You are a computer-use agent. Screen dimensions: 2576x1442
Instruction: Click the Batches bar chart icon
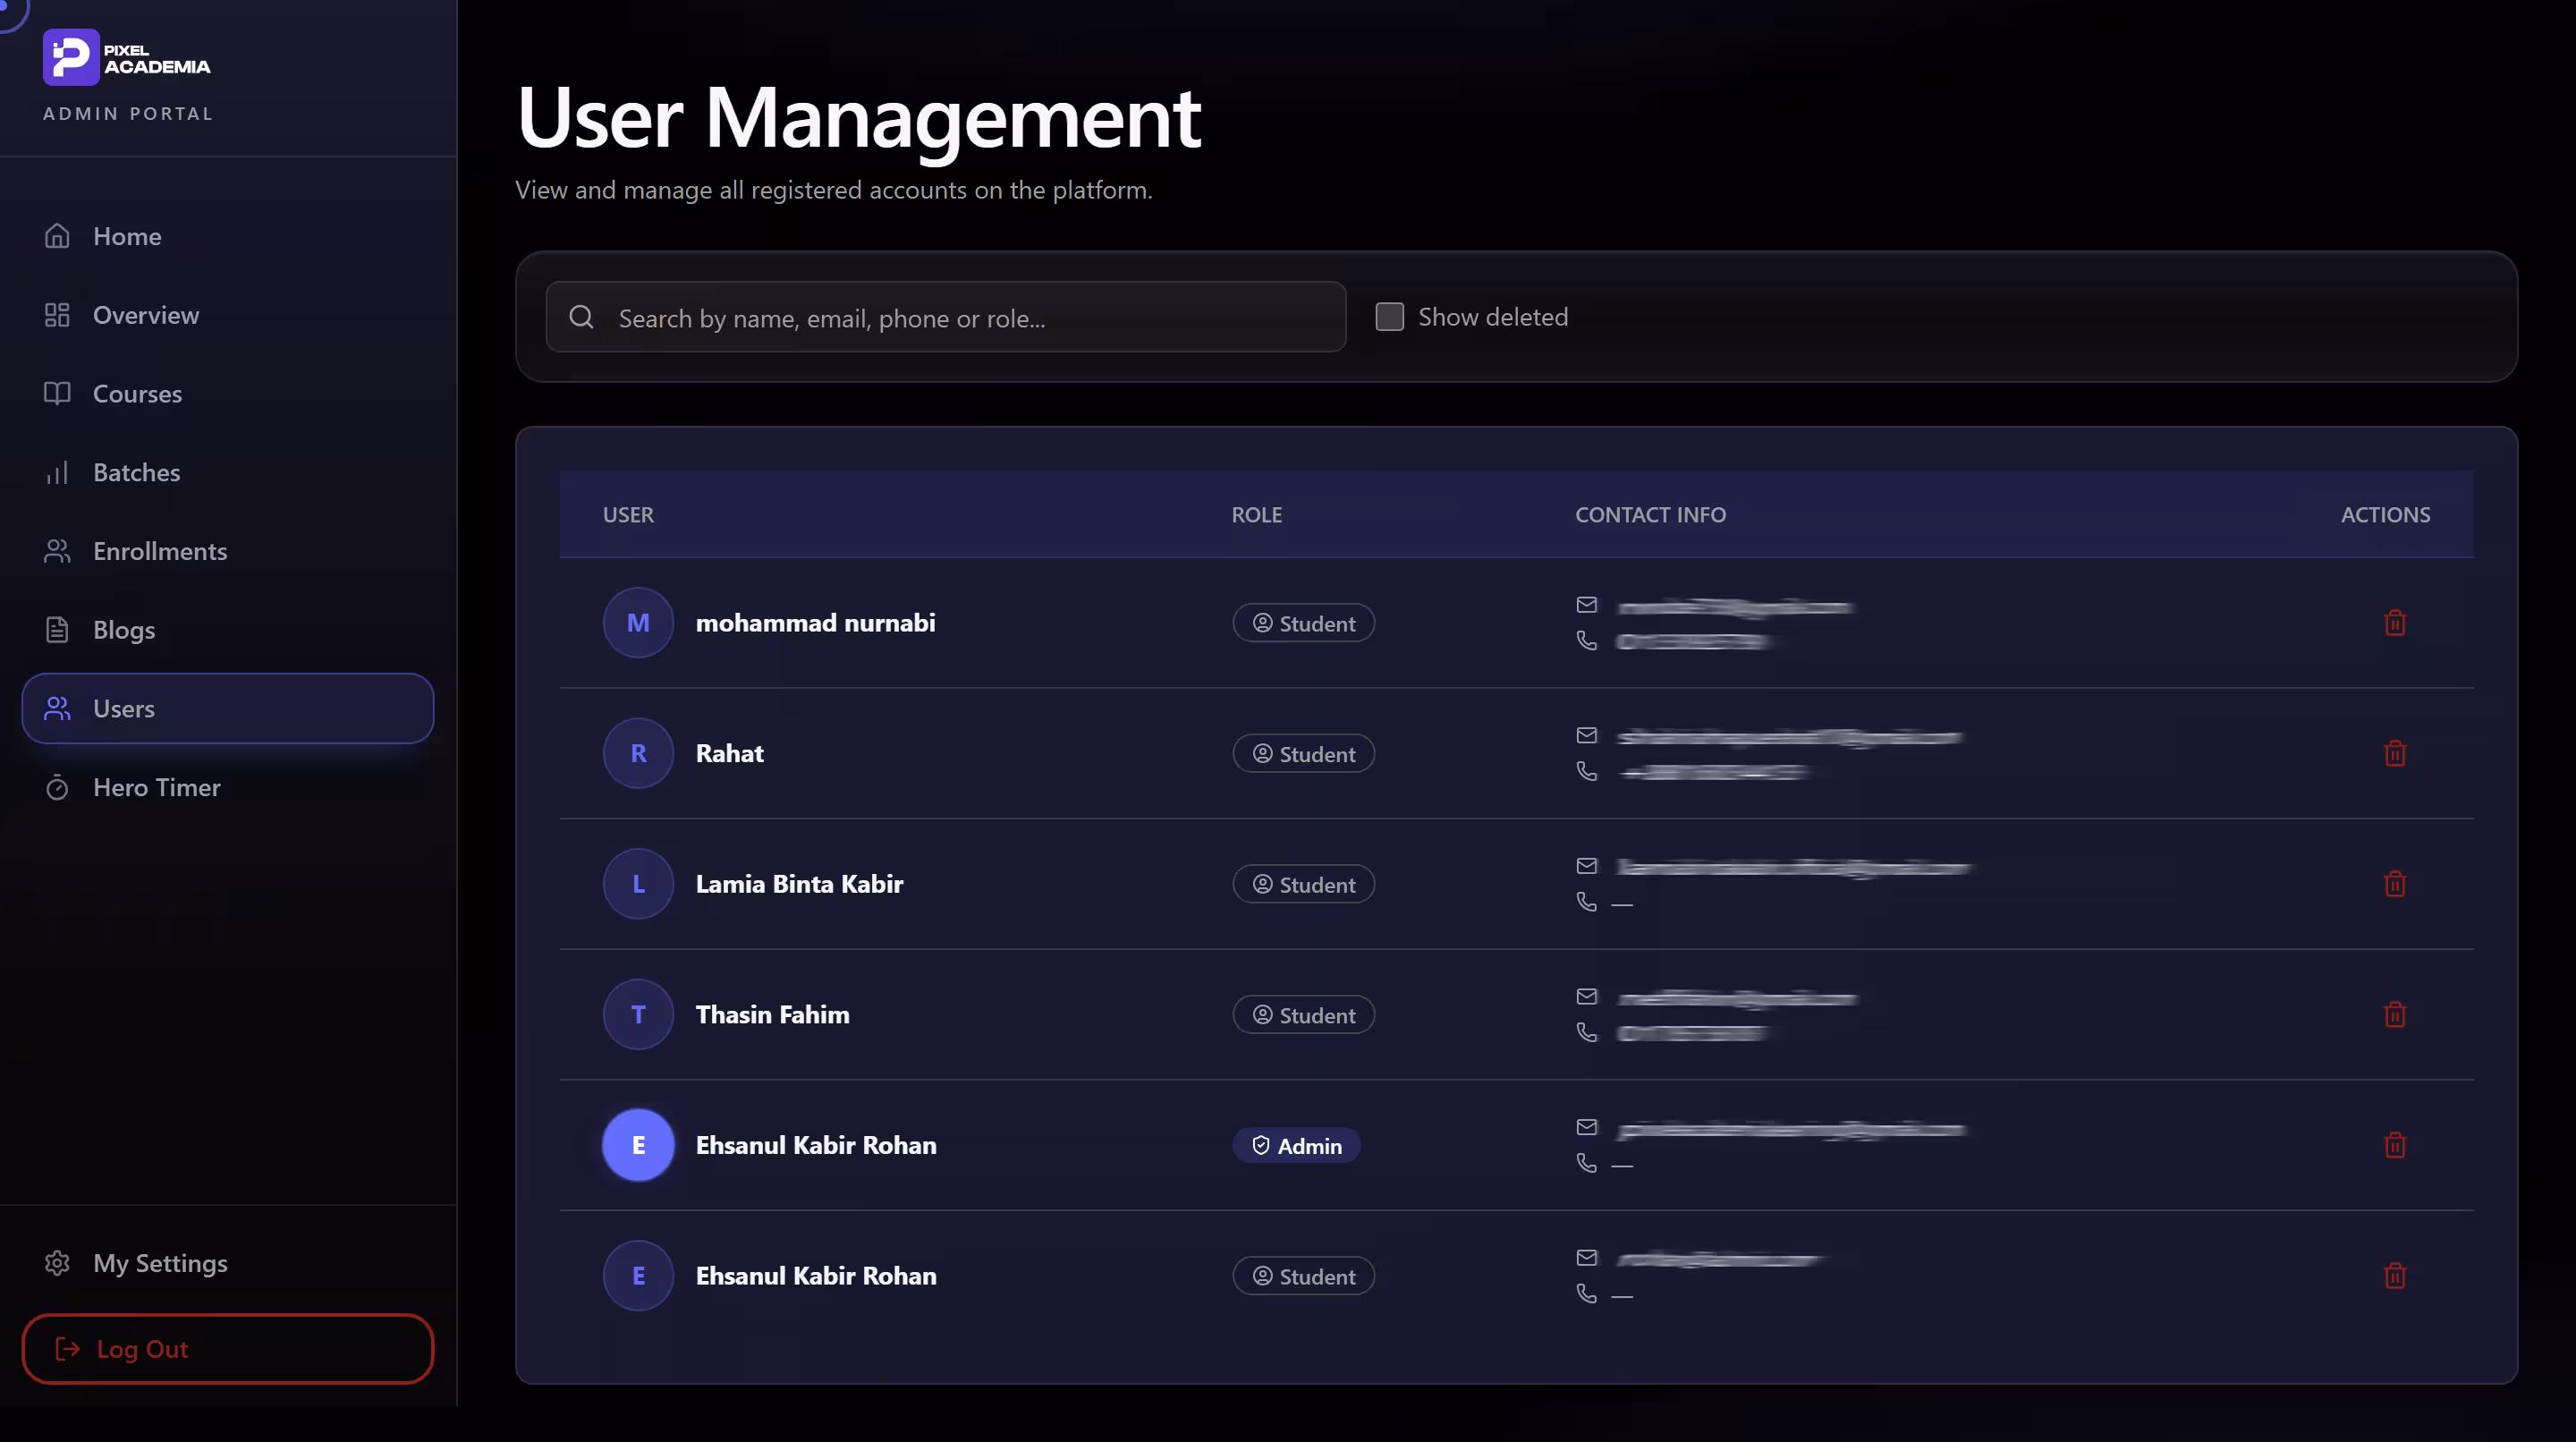pos(57,472)
